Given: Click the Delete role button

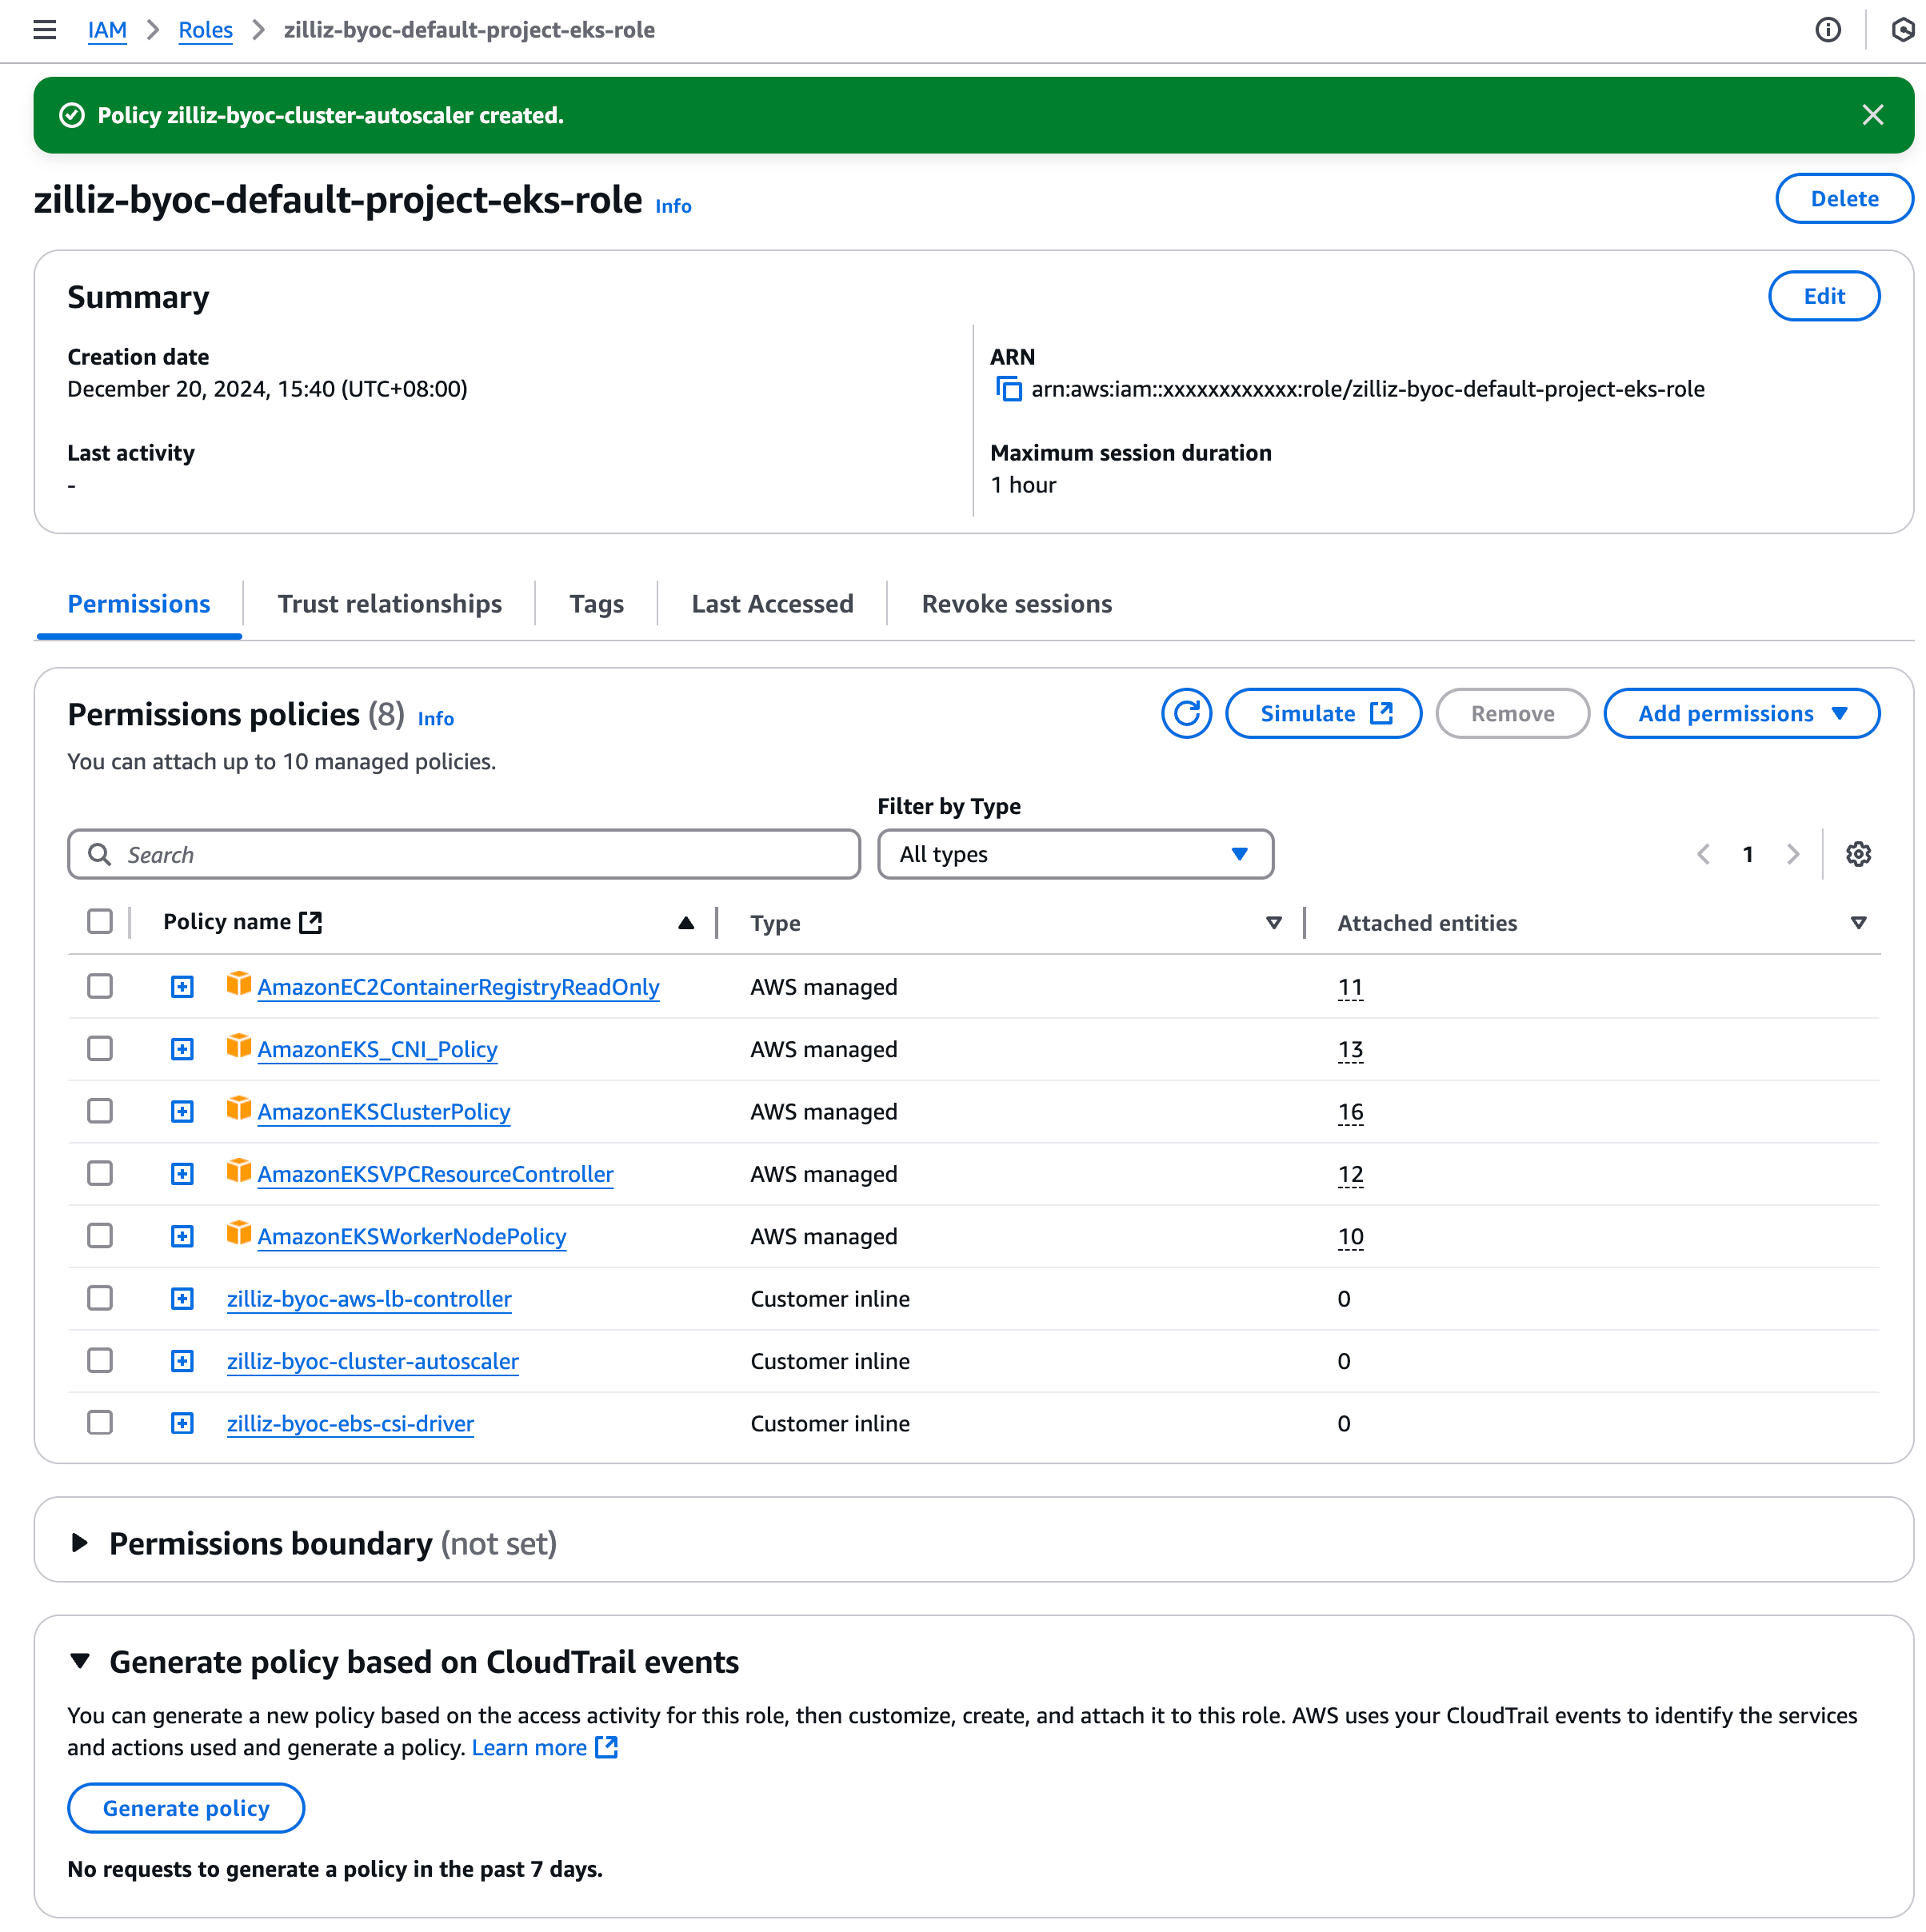Looking at the screenshot, I should tap(1844, 198).
